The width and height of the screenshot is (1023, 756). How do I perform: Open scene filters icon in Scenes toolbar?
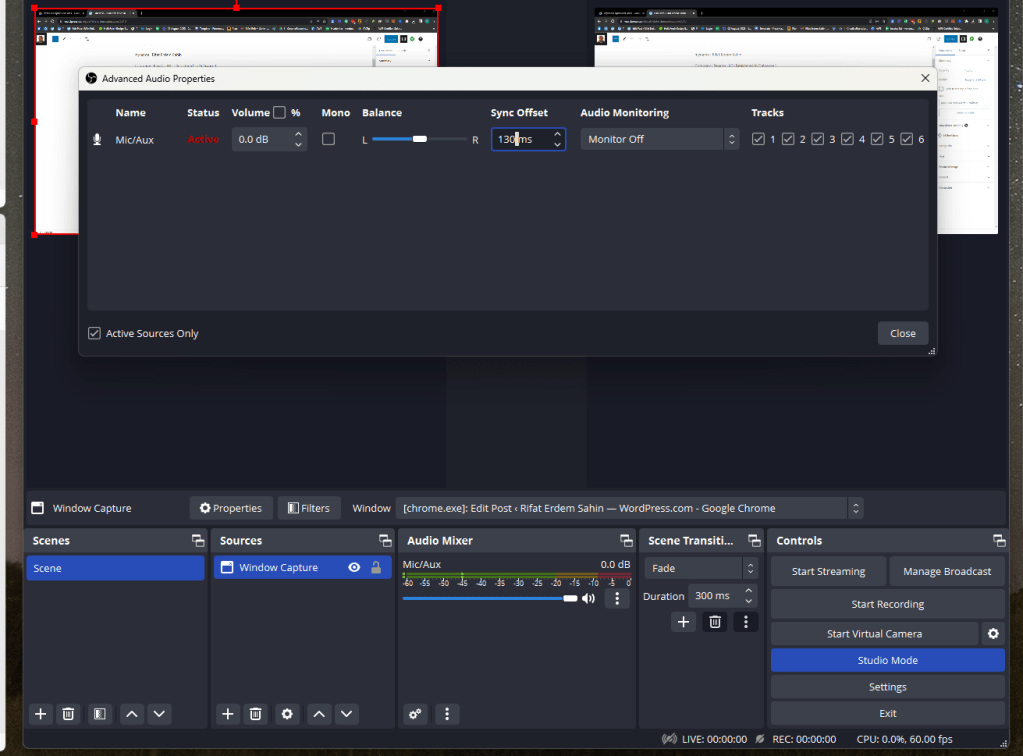[99, 714]
